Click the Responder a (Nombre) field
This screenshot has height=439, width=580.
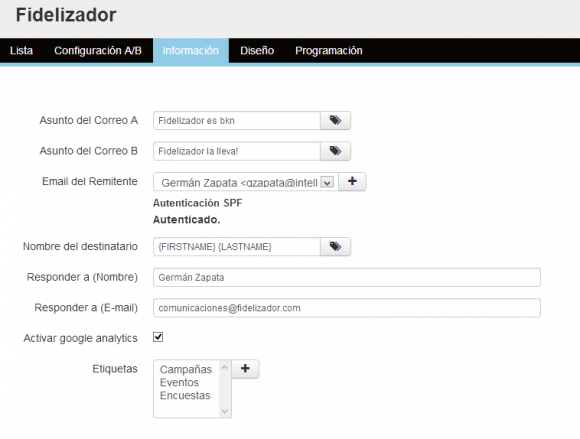[347, 277]
